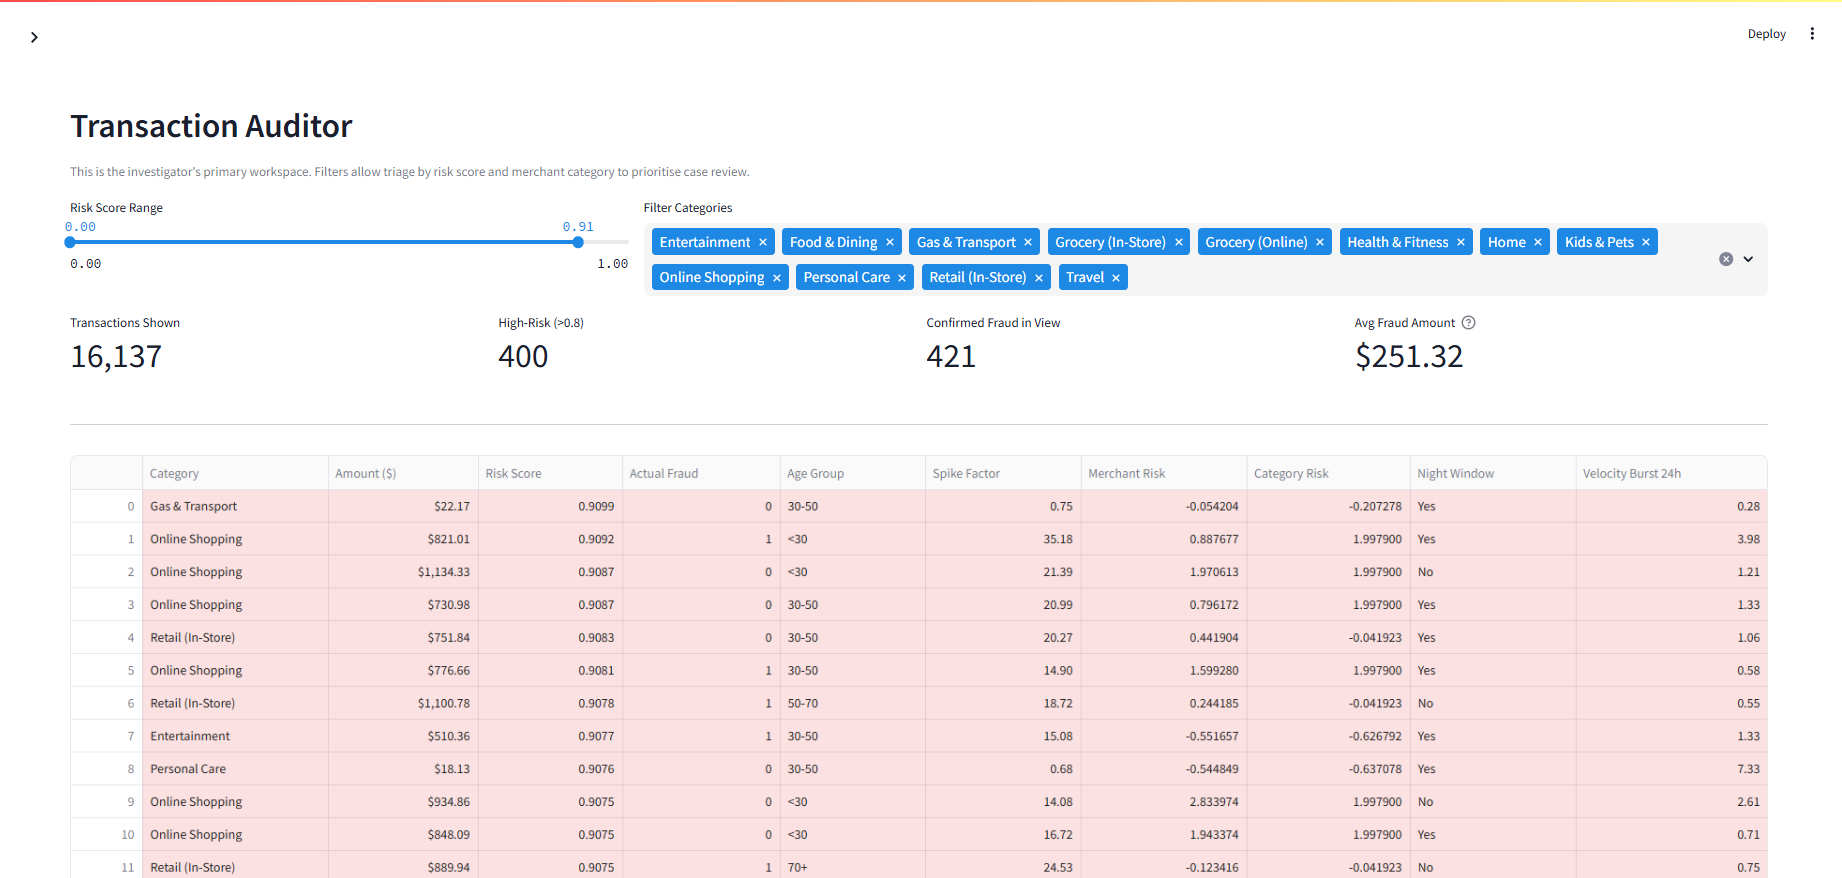Select the row index 5 cell

(107, 670)
